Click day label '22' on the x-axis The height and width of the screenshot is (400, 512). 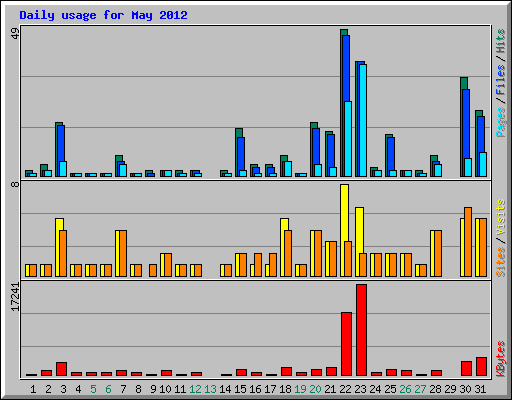tap(345, 389)
